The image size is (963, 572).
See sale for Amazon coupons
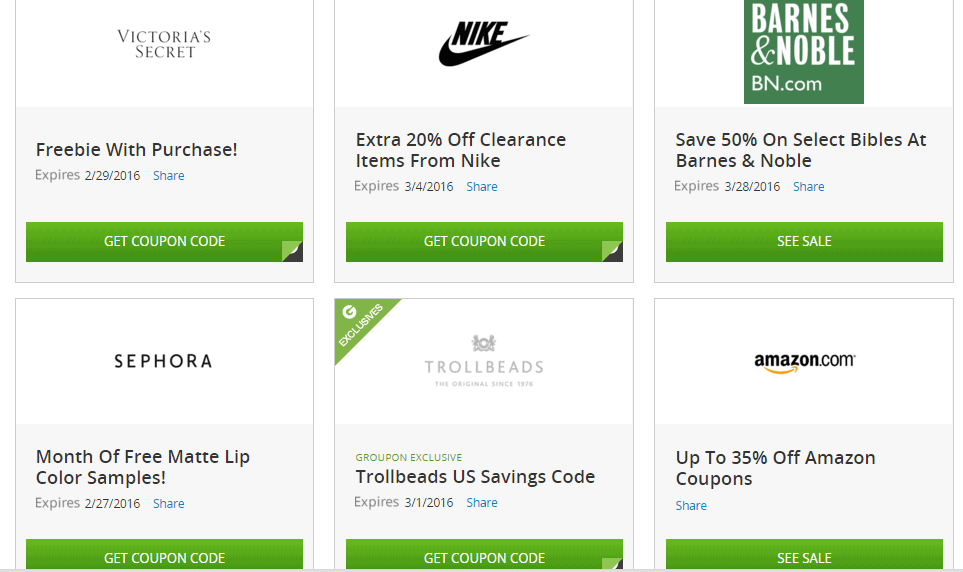tap(804, 555)
